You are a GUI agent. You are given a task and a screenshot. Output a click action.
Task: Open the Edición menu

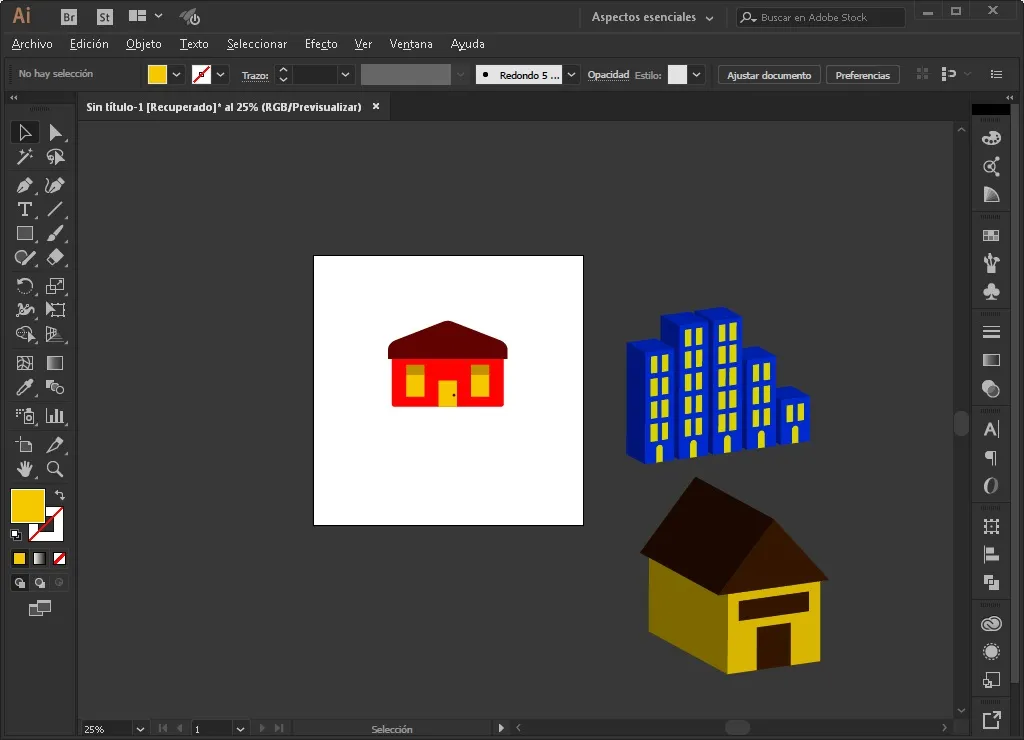coord(89,44)
